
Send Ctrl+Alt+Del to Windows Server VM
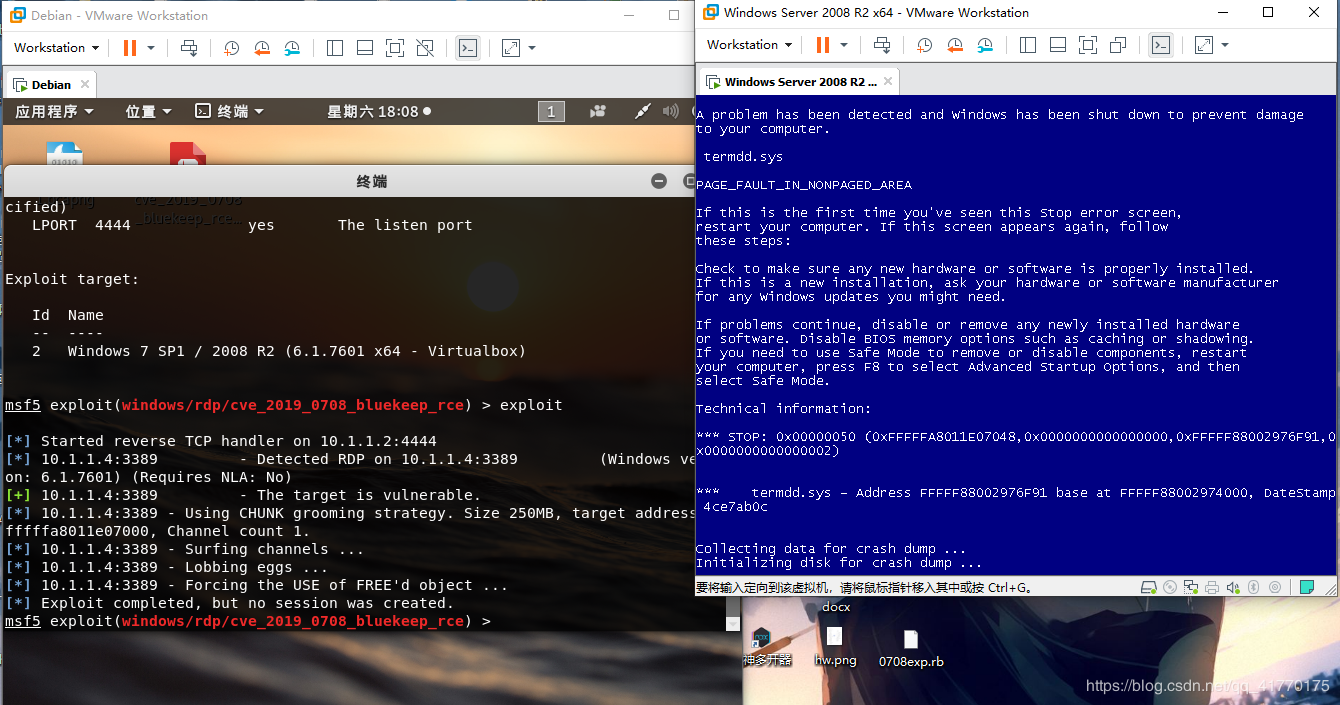[x=882, y=45]
